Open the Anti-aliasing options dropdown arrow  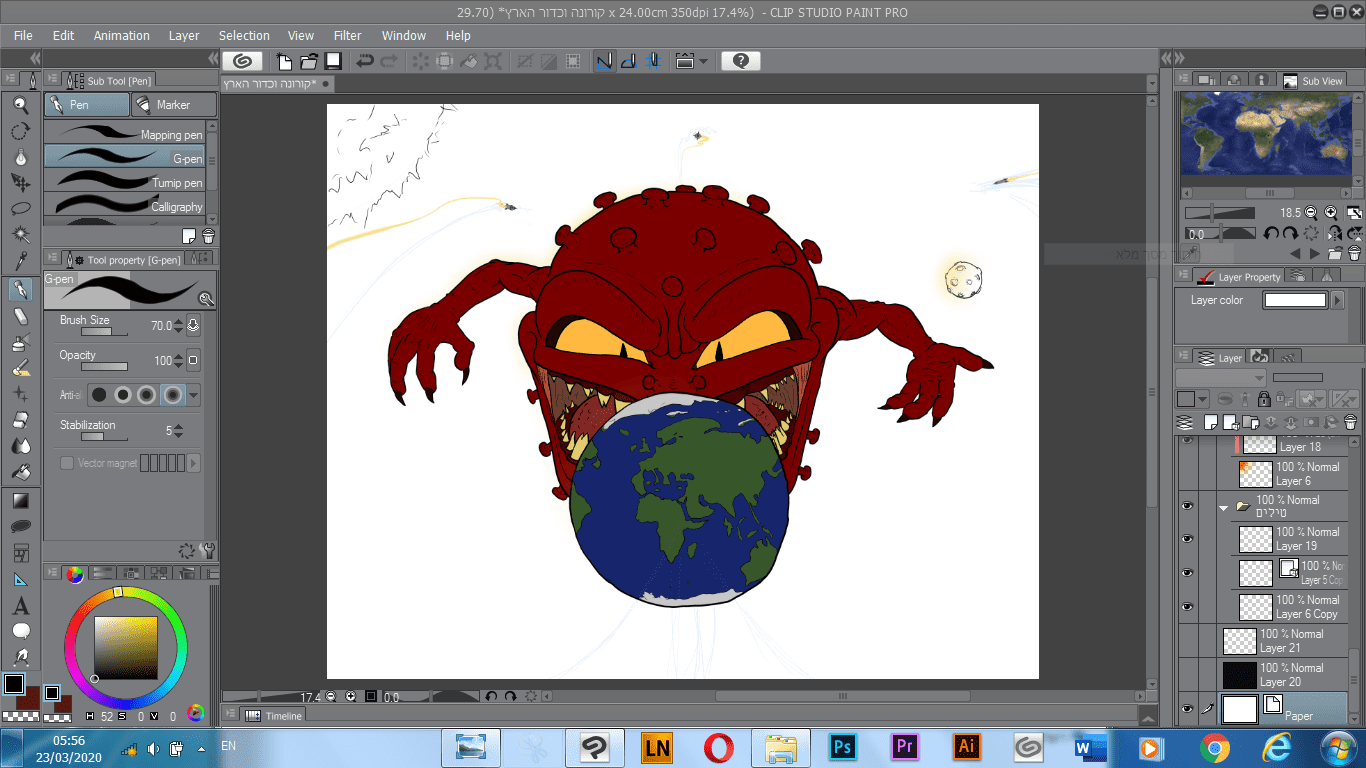[194, 395]
